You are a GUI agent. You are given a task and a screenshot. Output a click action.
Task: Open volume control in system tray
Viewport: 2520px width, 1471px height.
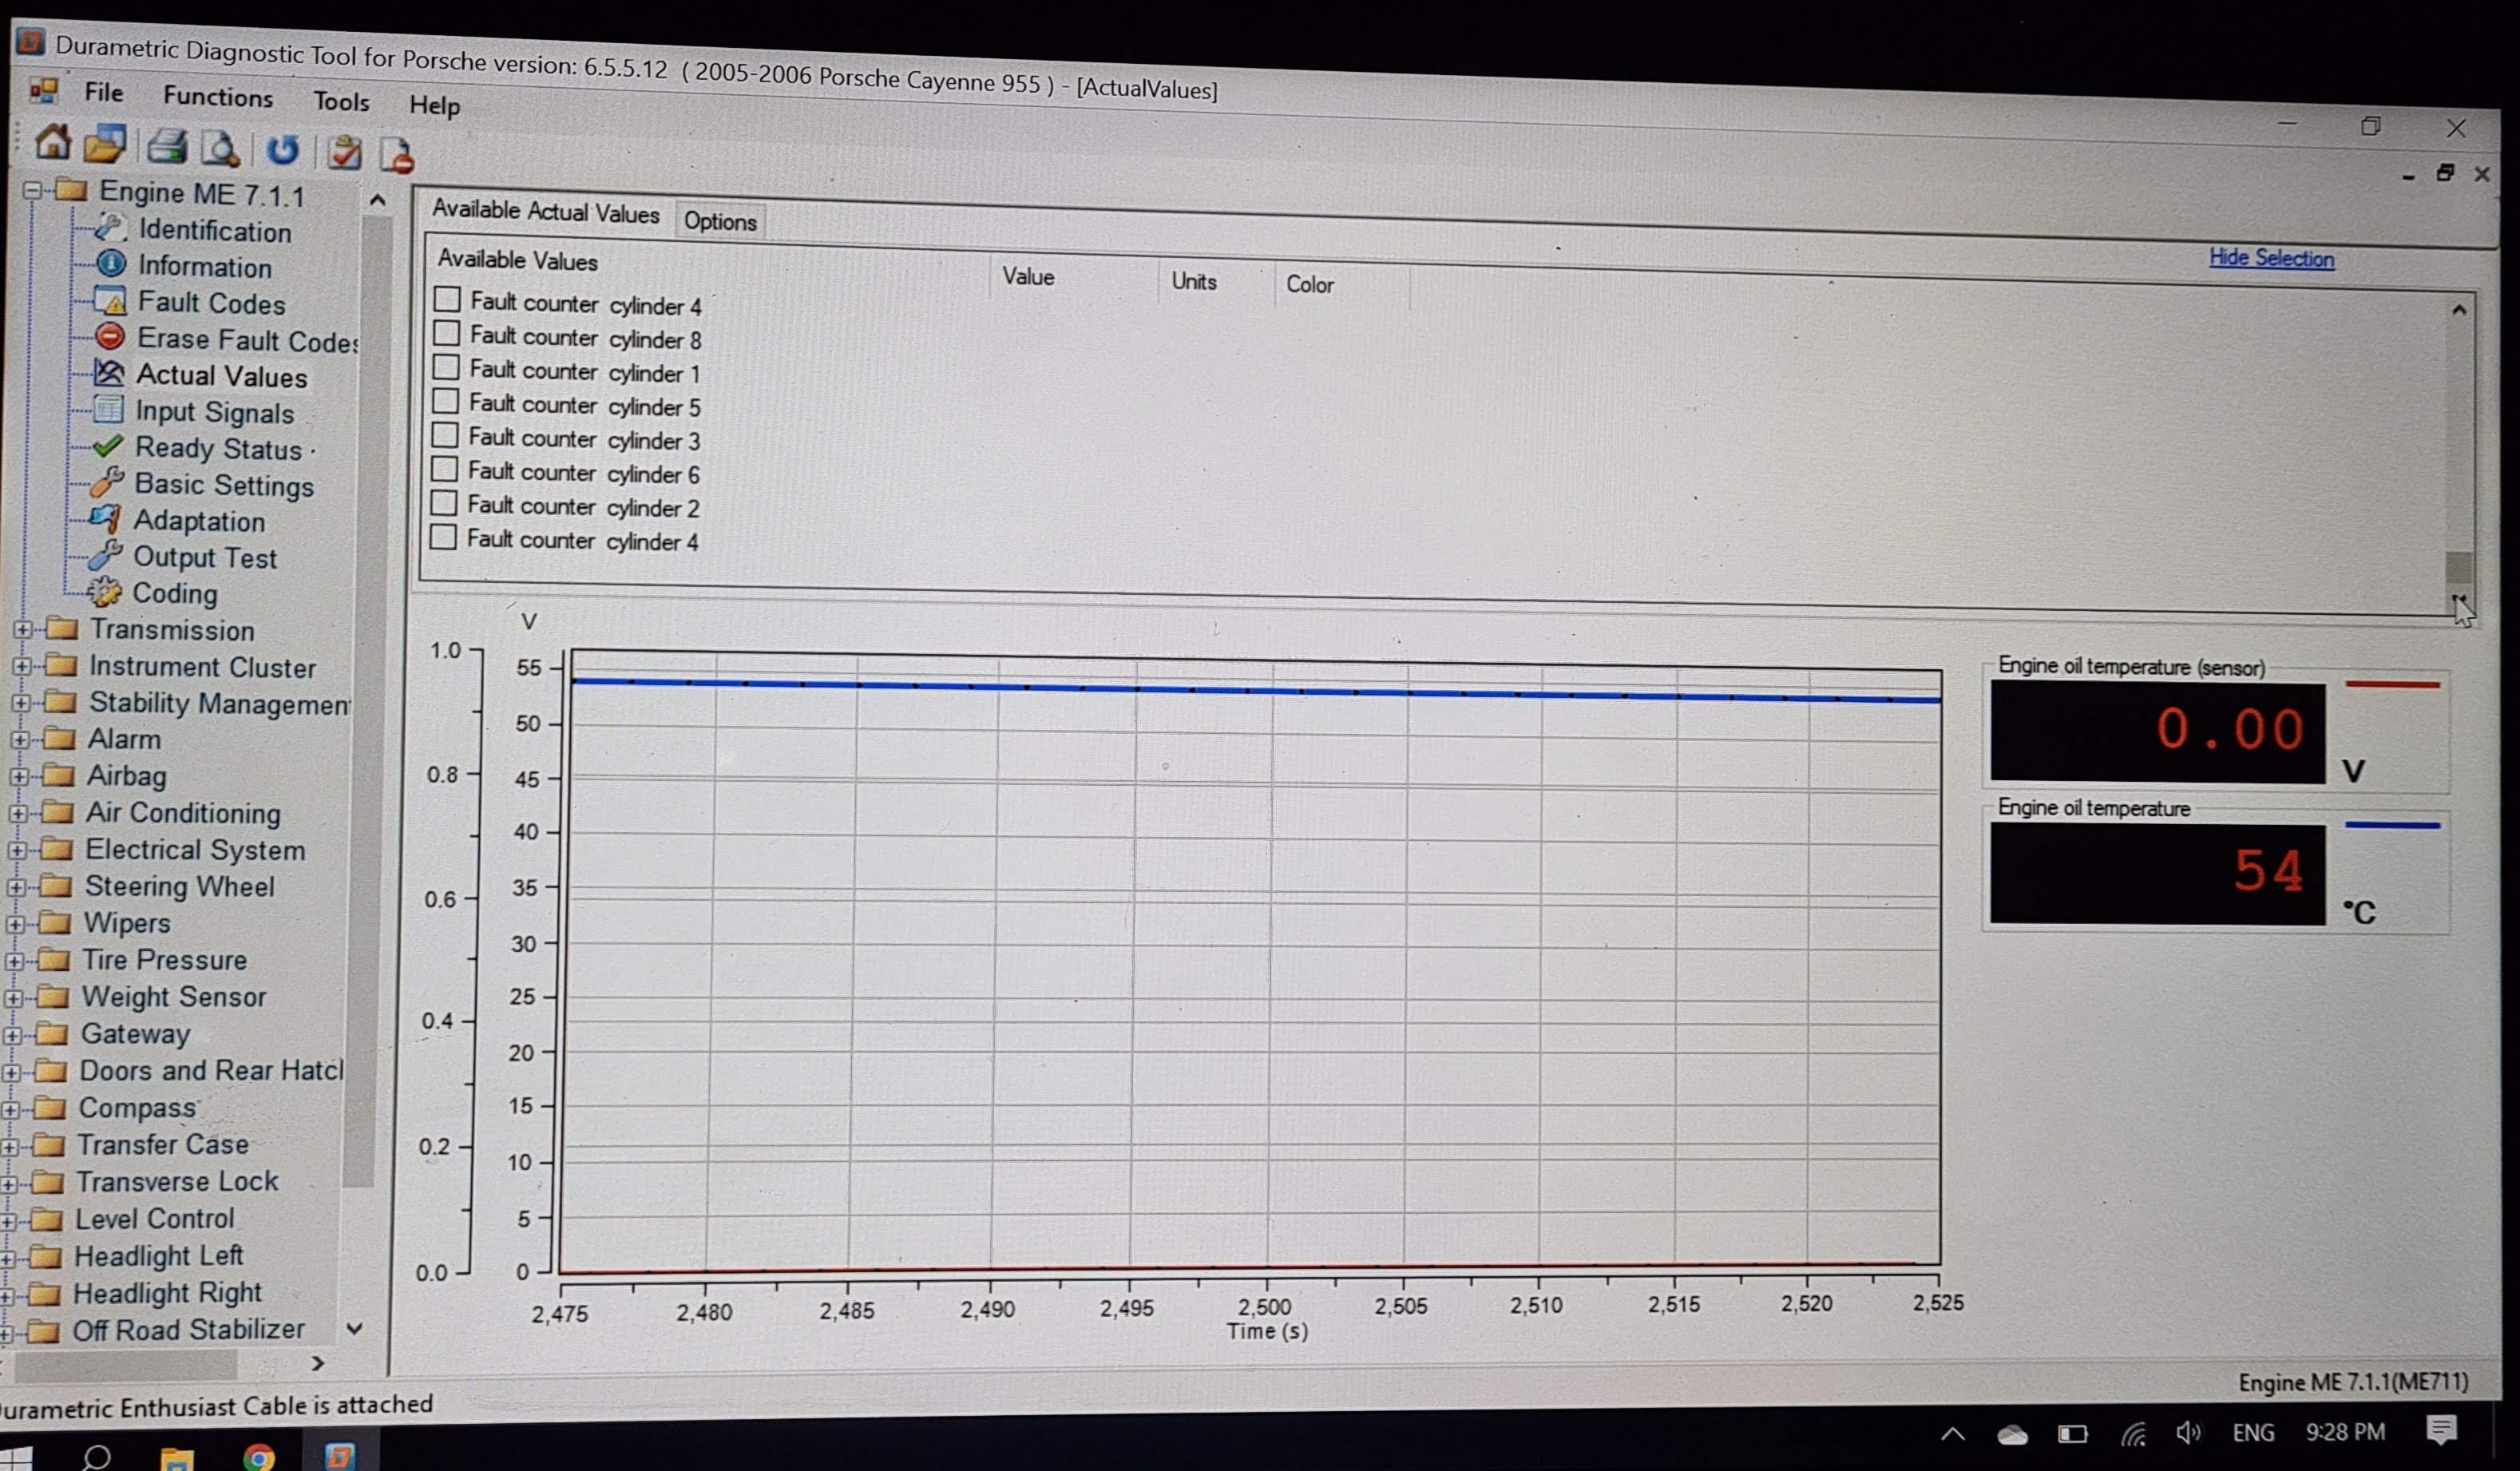pos(2187,1433)
